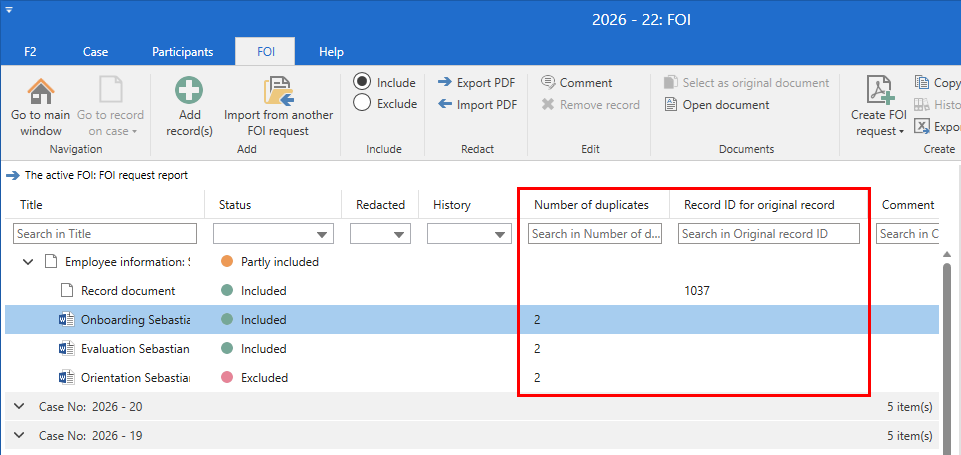Click Export PDF arrow button
The image size is (961, 455).
(477, 83)
